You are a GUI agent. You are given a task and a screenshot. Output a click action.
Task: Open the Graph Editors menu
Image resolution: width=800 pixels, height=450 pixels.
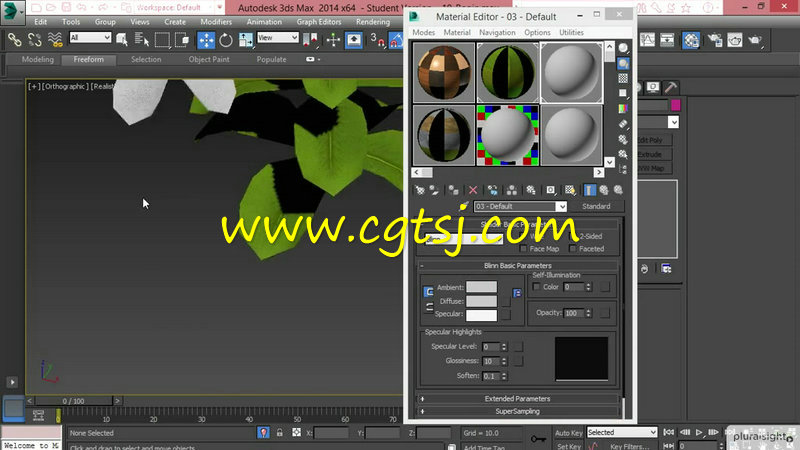[319, 22]
